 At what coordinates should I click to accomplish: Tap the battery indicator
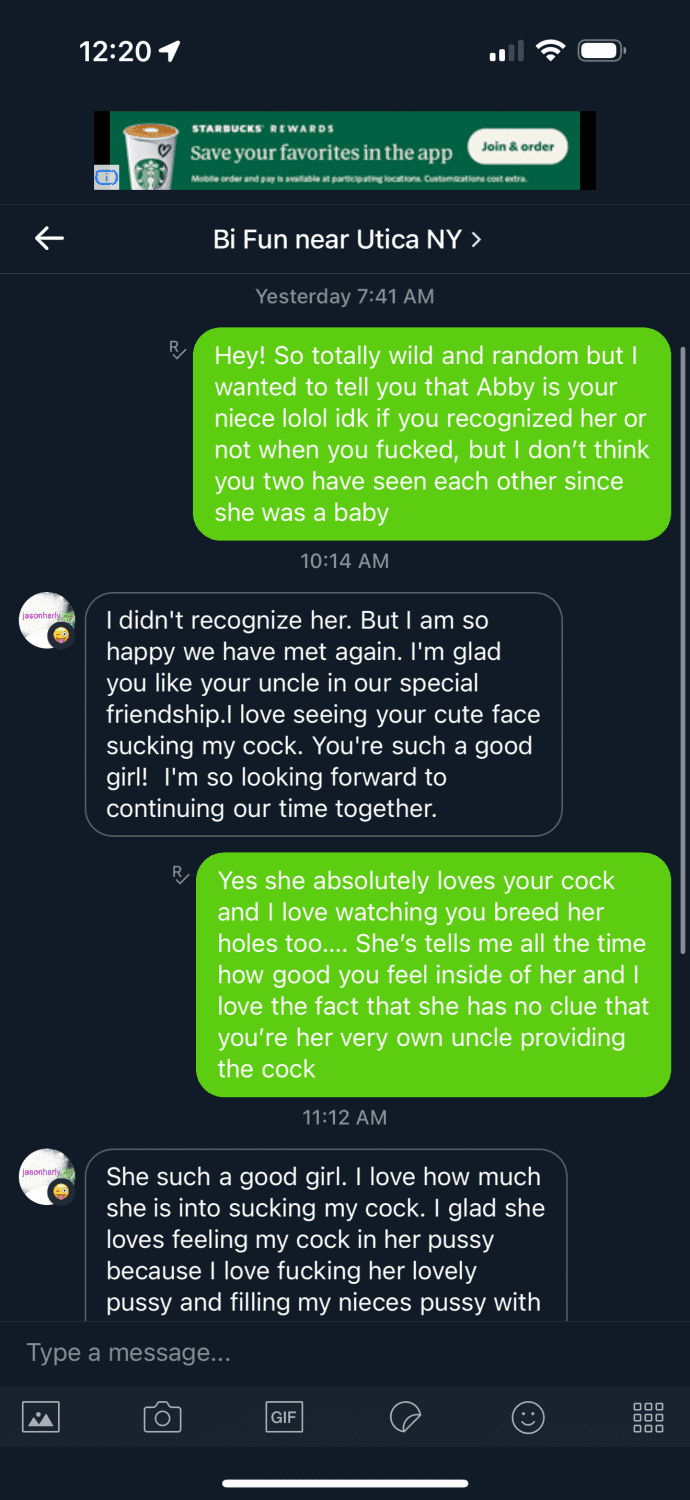point(603,49)
